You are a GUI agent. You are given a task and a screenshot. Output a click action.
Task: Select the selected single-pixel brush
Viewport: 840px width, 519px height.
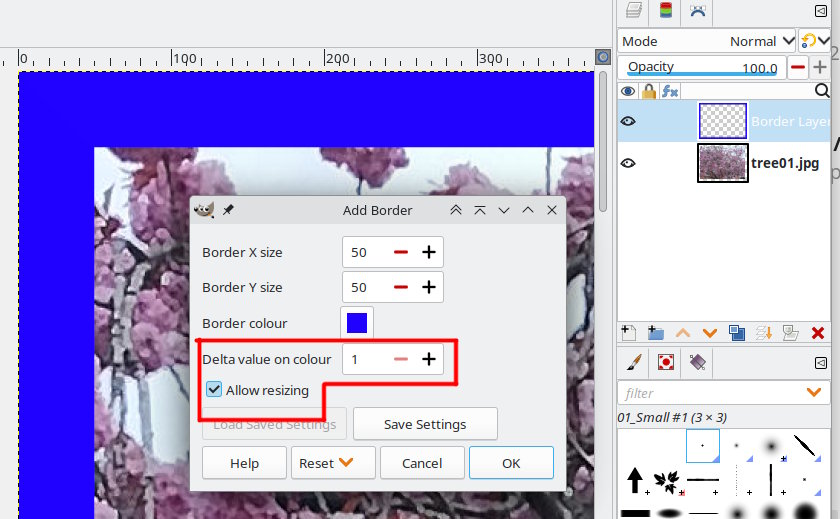tap(702, 446)
